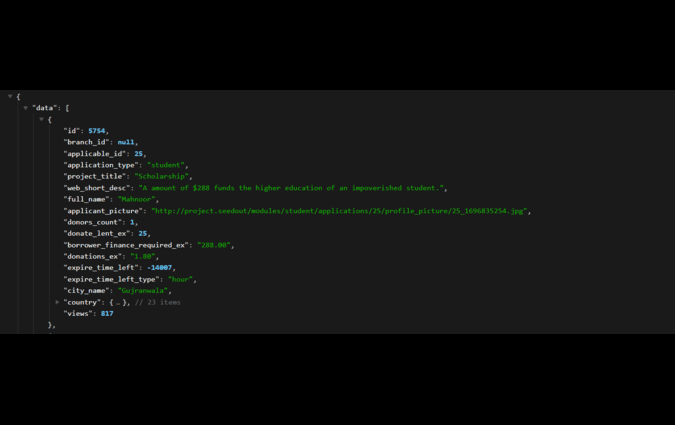Viewport: 675px width, 425px height.
Task: Collapse the "data" array triangle
Action: click(26, 108)
